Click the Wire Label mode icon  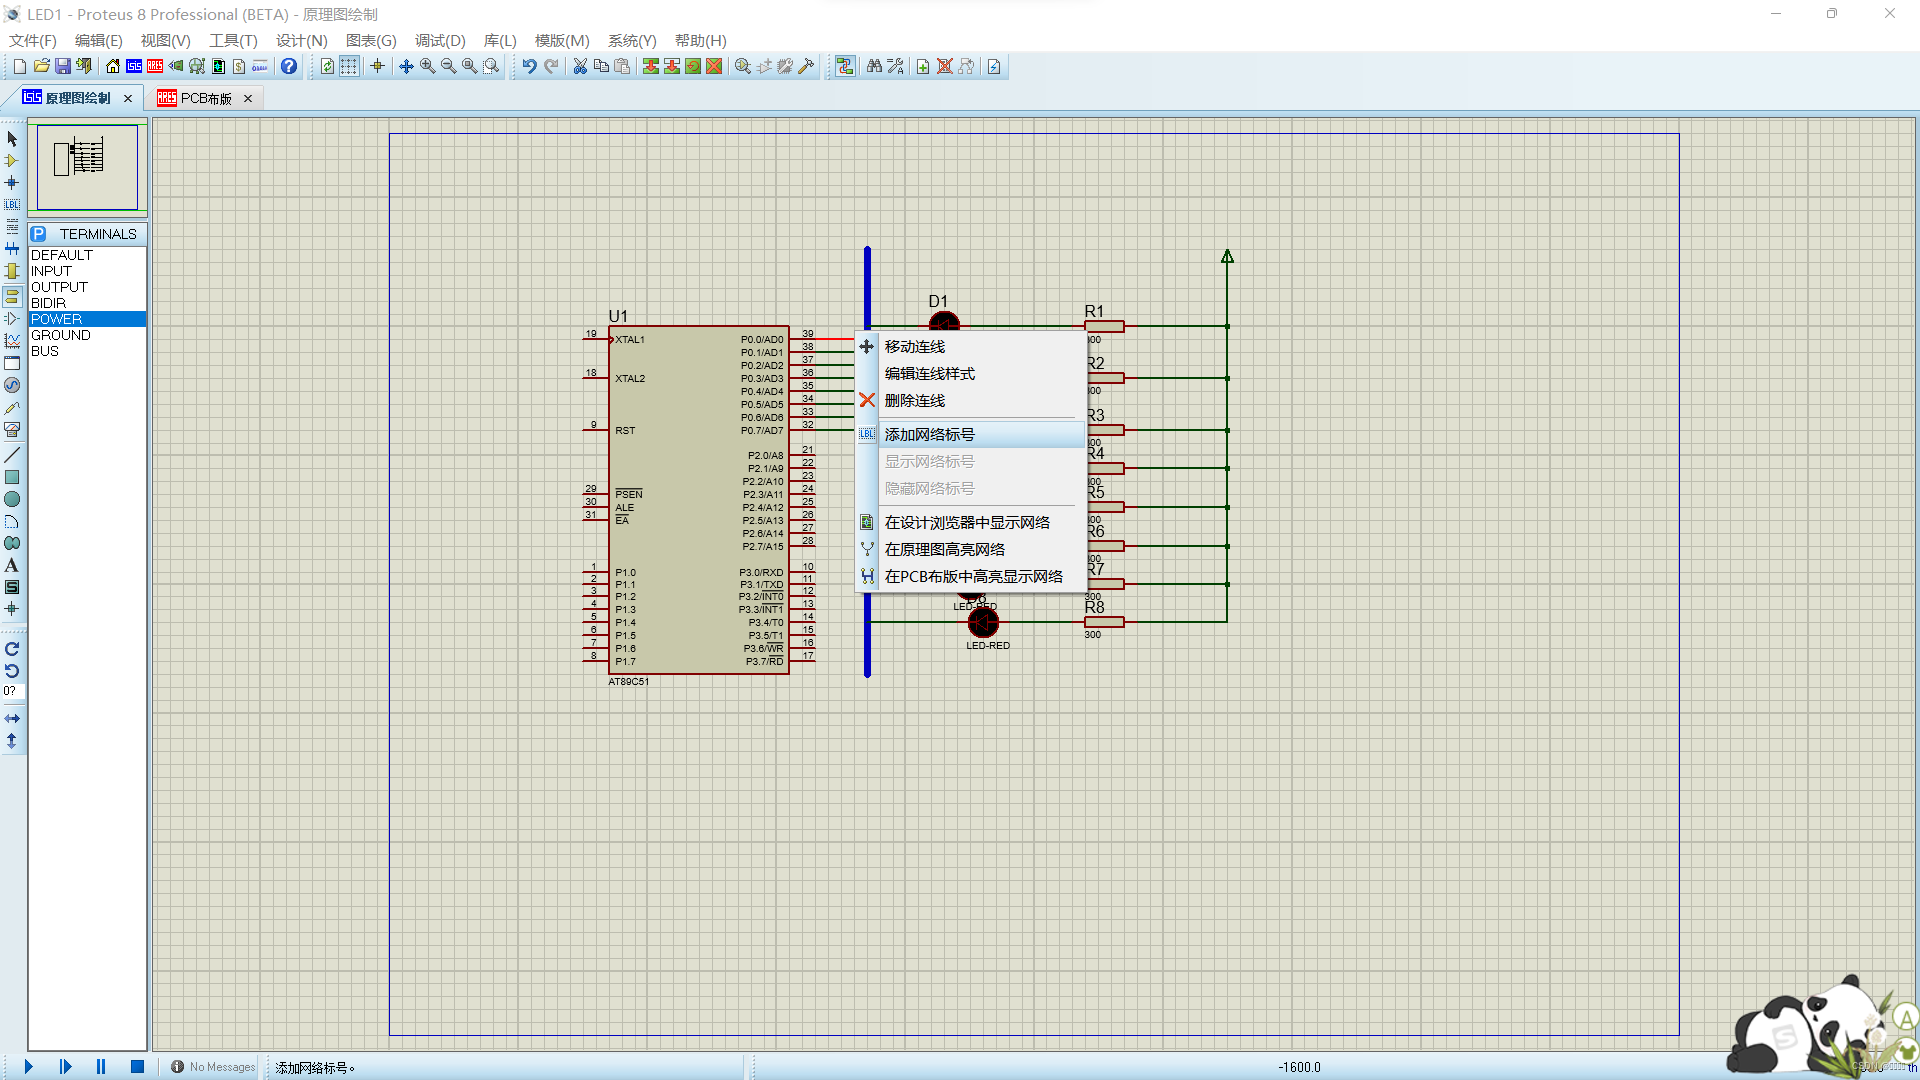point(12,204)
